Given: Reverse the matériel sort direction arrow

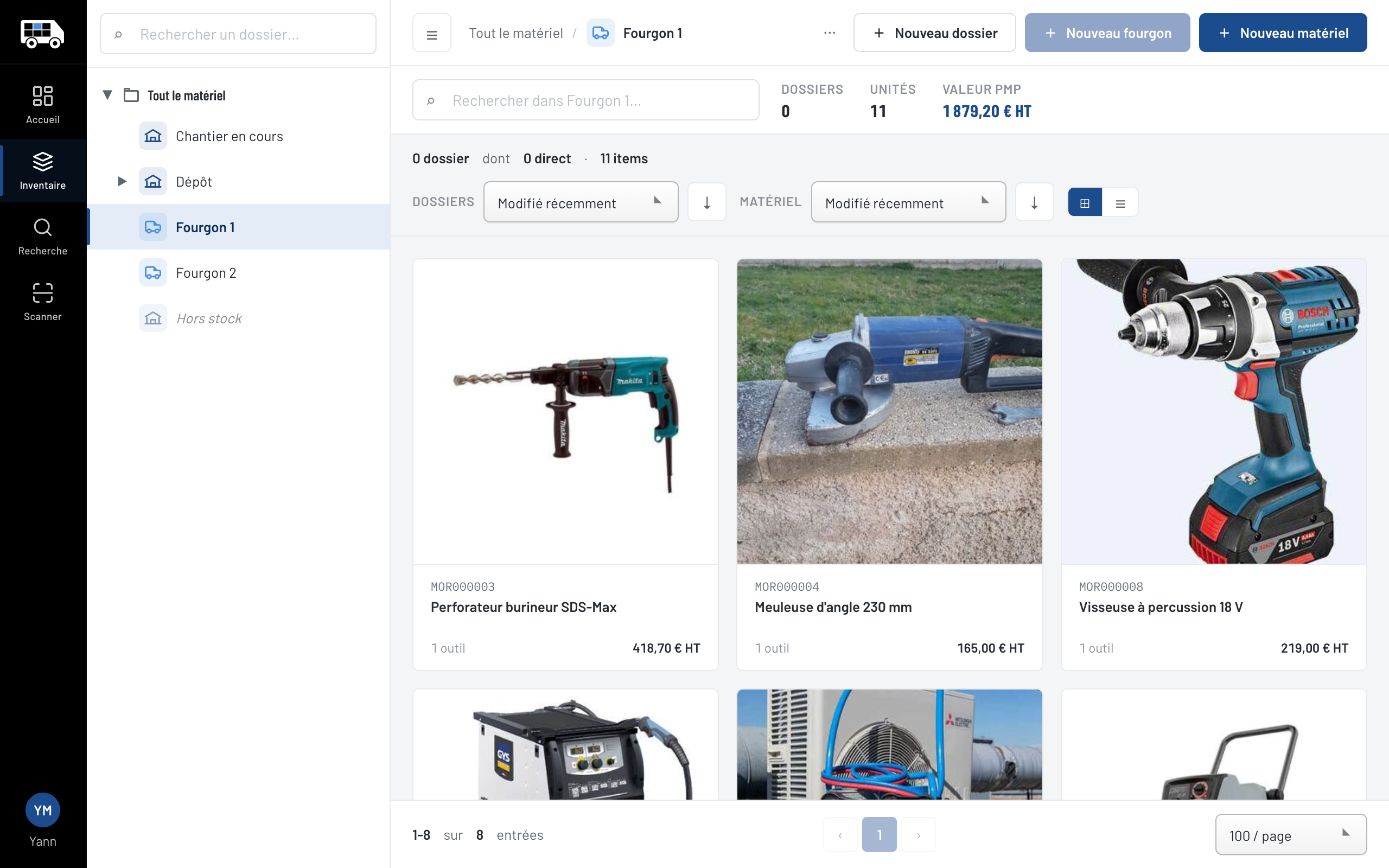Looking at the screenshot, I should [x=1034, y=202].
